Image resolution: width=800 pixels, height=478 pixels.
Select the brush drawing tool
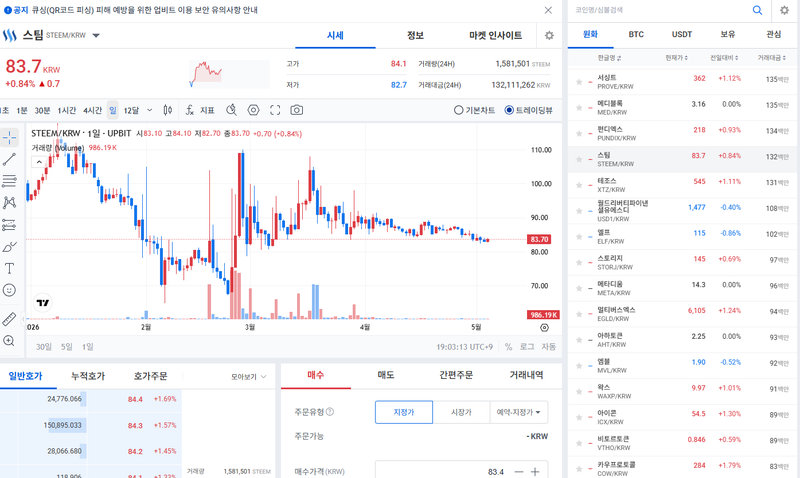click(x=10, y=246)
